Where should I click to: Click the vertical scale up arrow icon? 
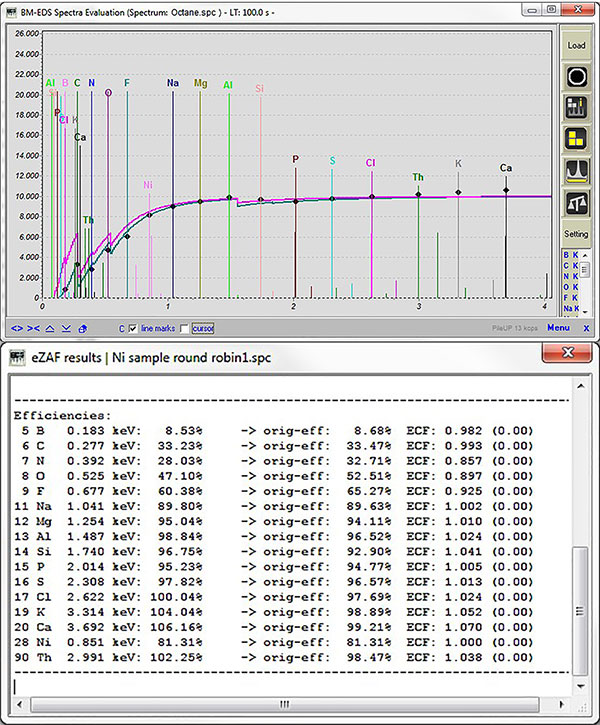point(50,328)
